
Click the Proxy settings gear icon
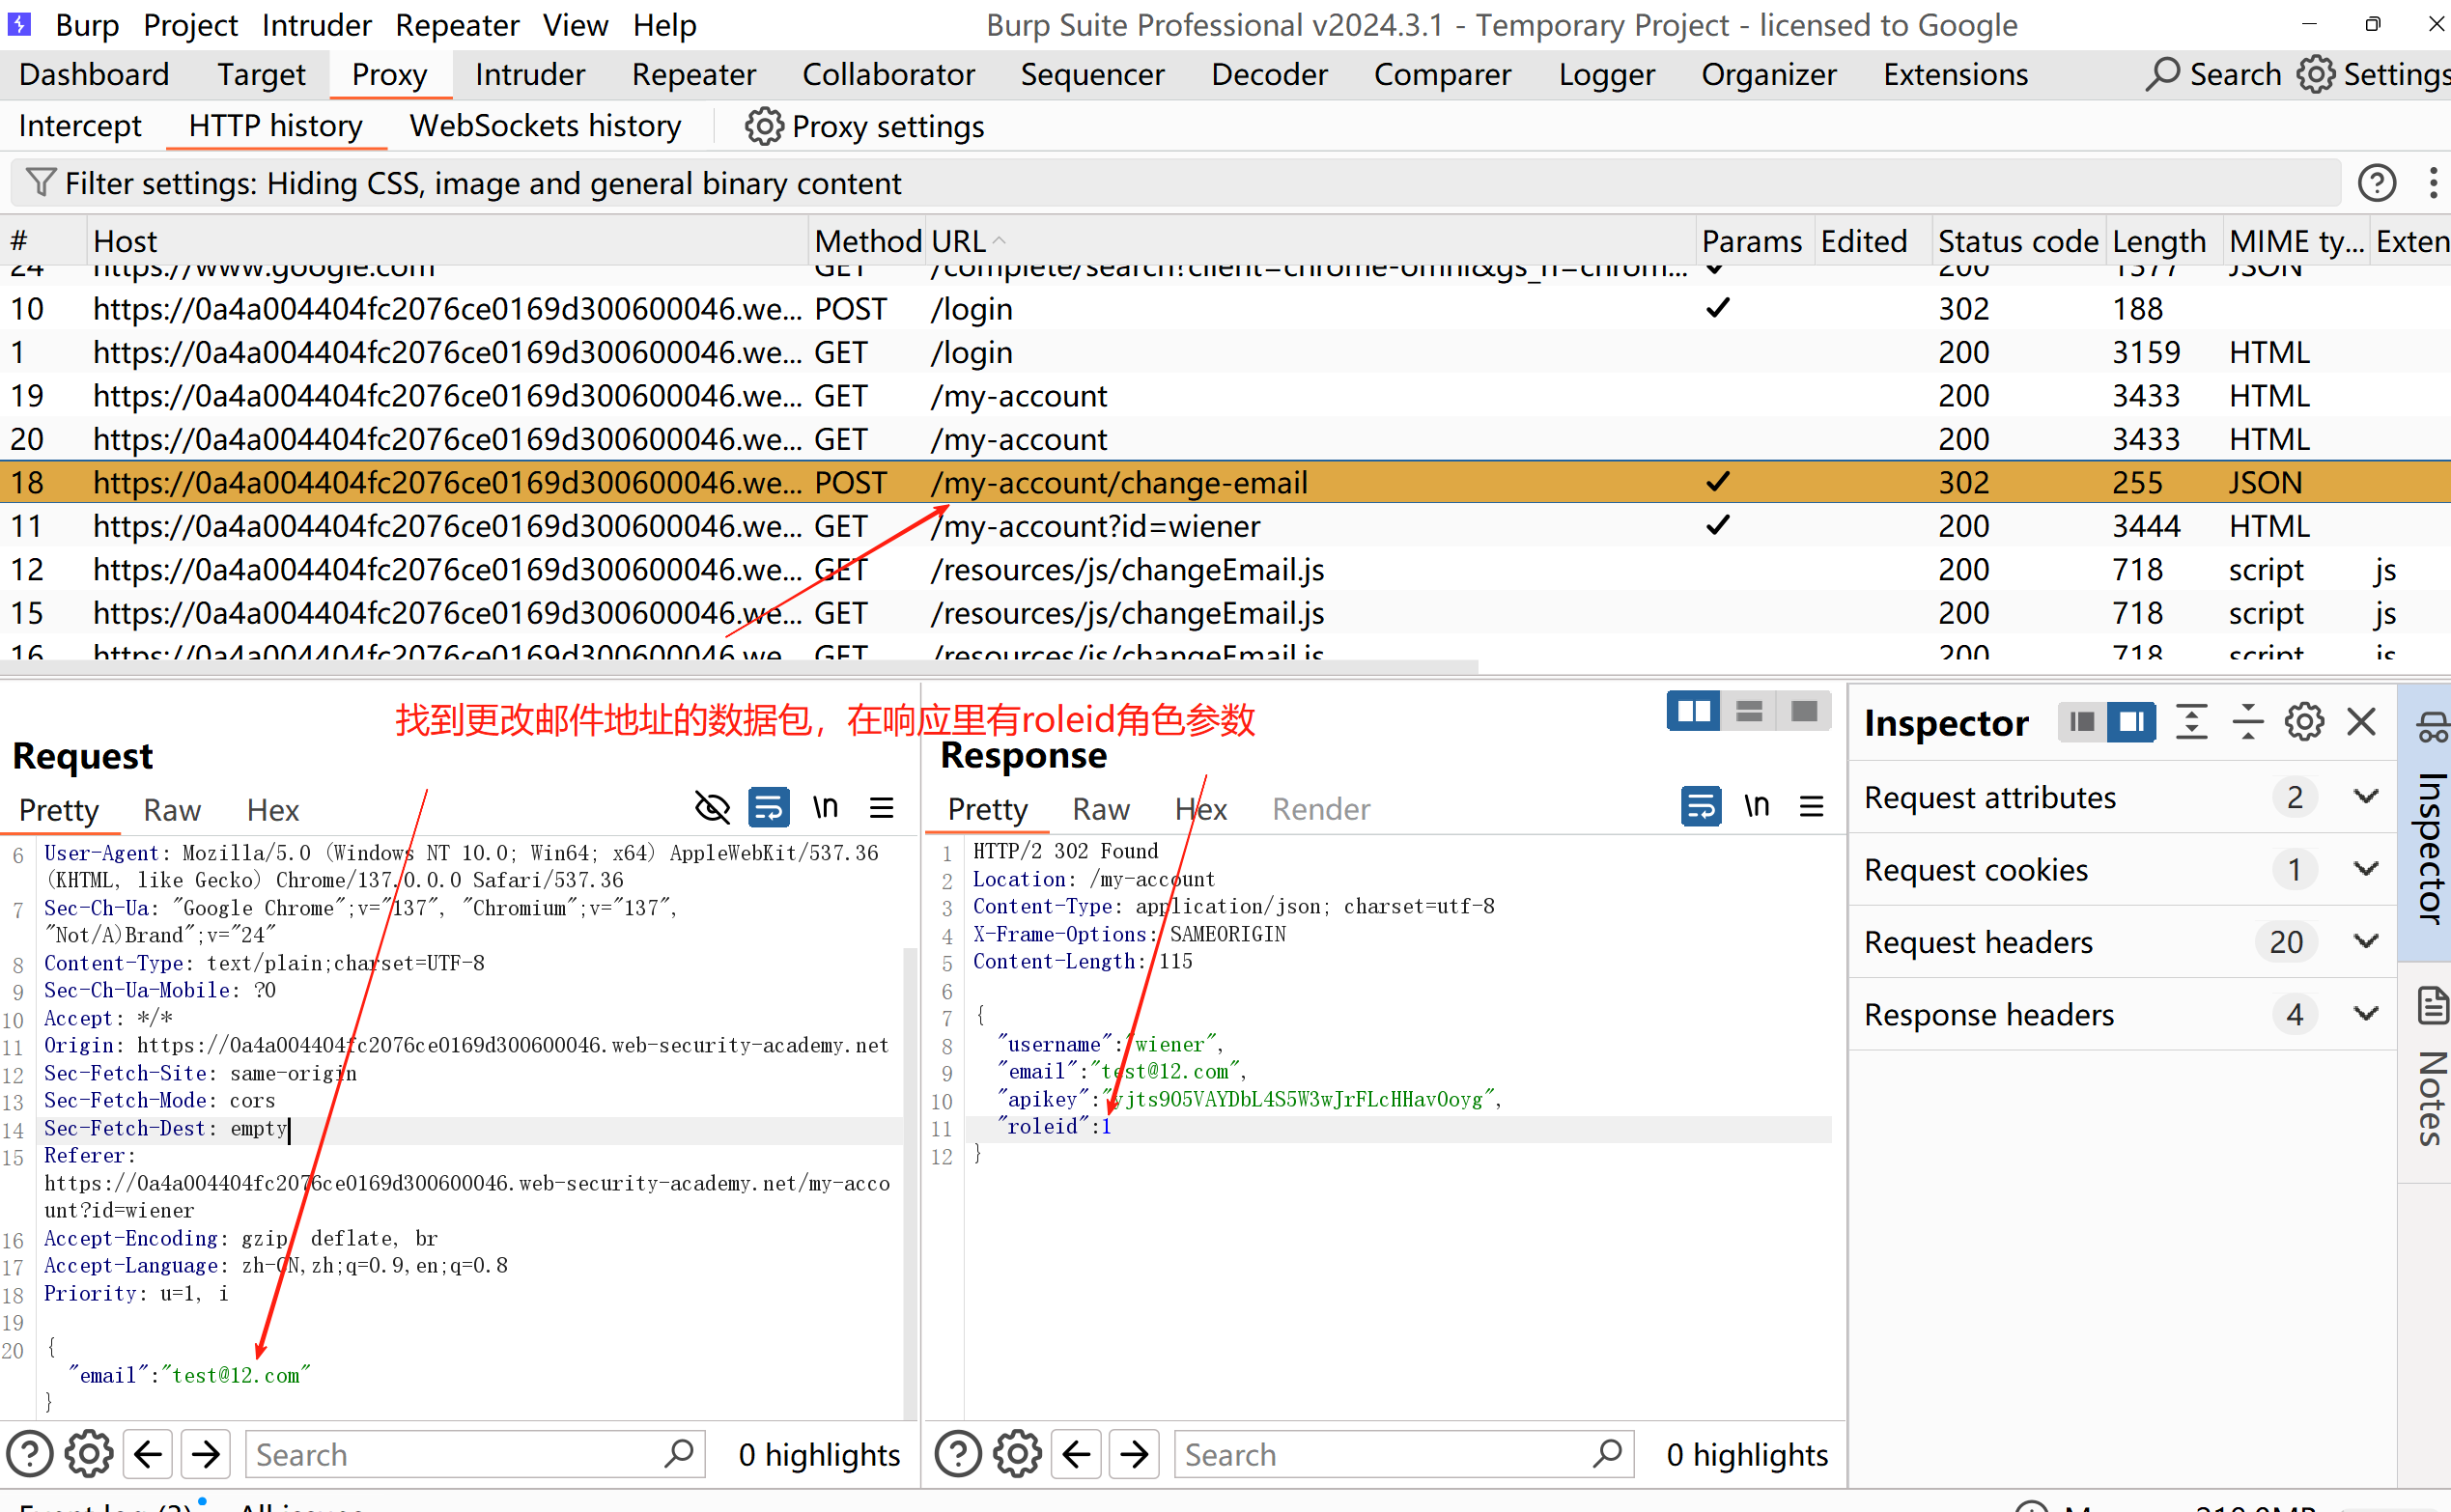[x=763, y=127]
